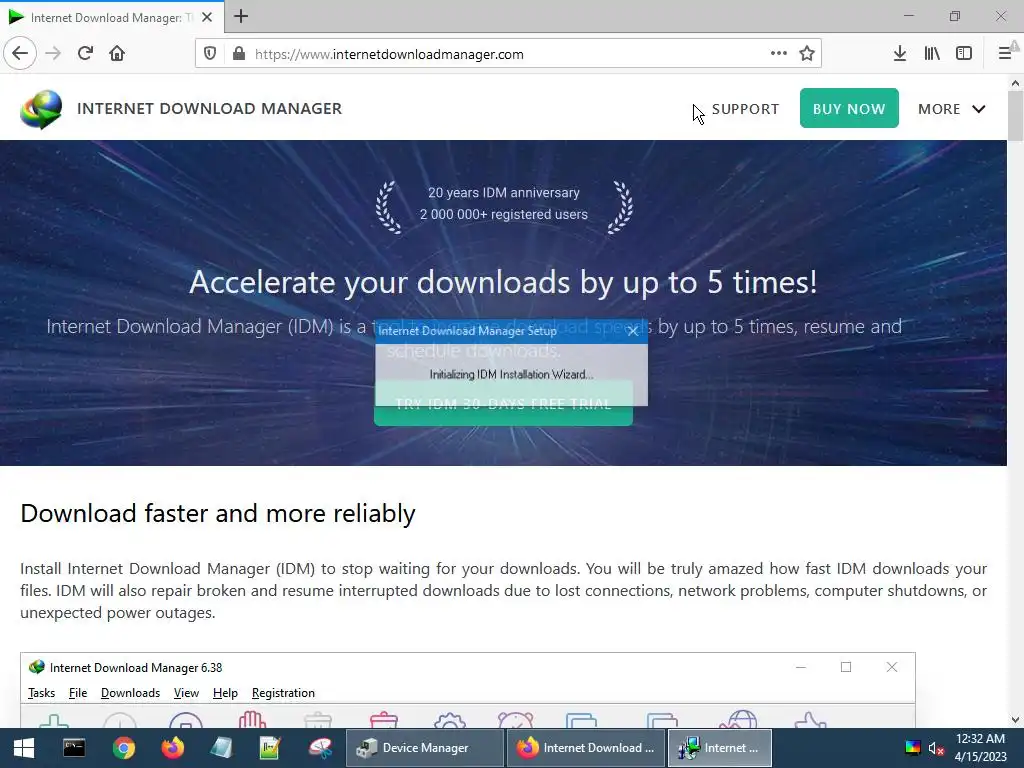1024x768 pixels.
Task: Open a new browser tab
Action: [x=241, y=16]
